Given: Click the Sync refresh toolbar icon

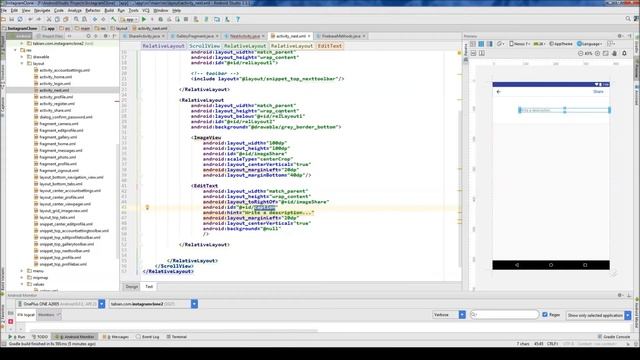Looking at the screenshot, I should [20, 19].
